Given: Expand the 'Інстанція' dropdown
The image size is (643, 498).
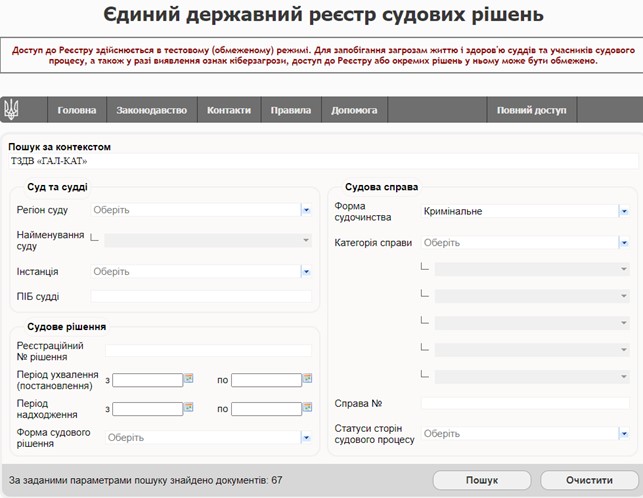Looking at the screenshot, I should click(305, 271).
